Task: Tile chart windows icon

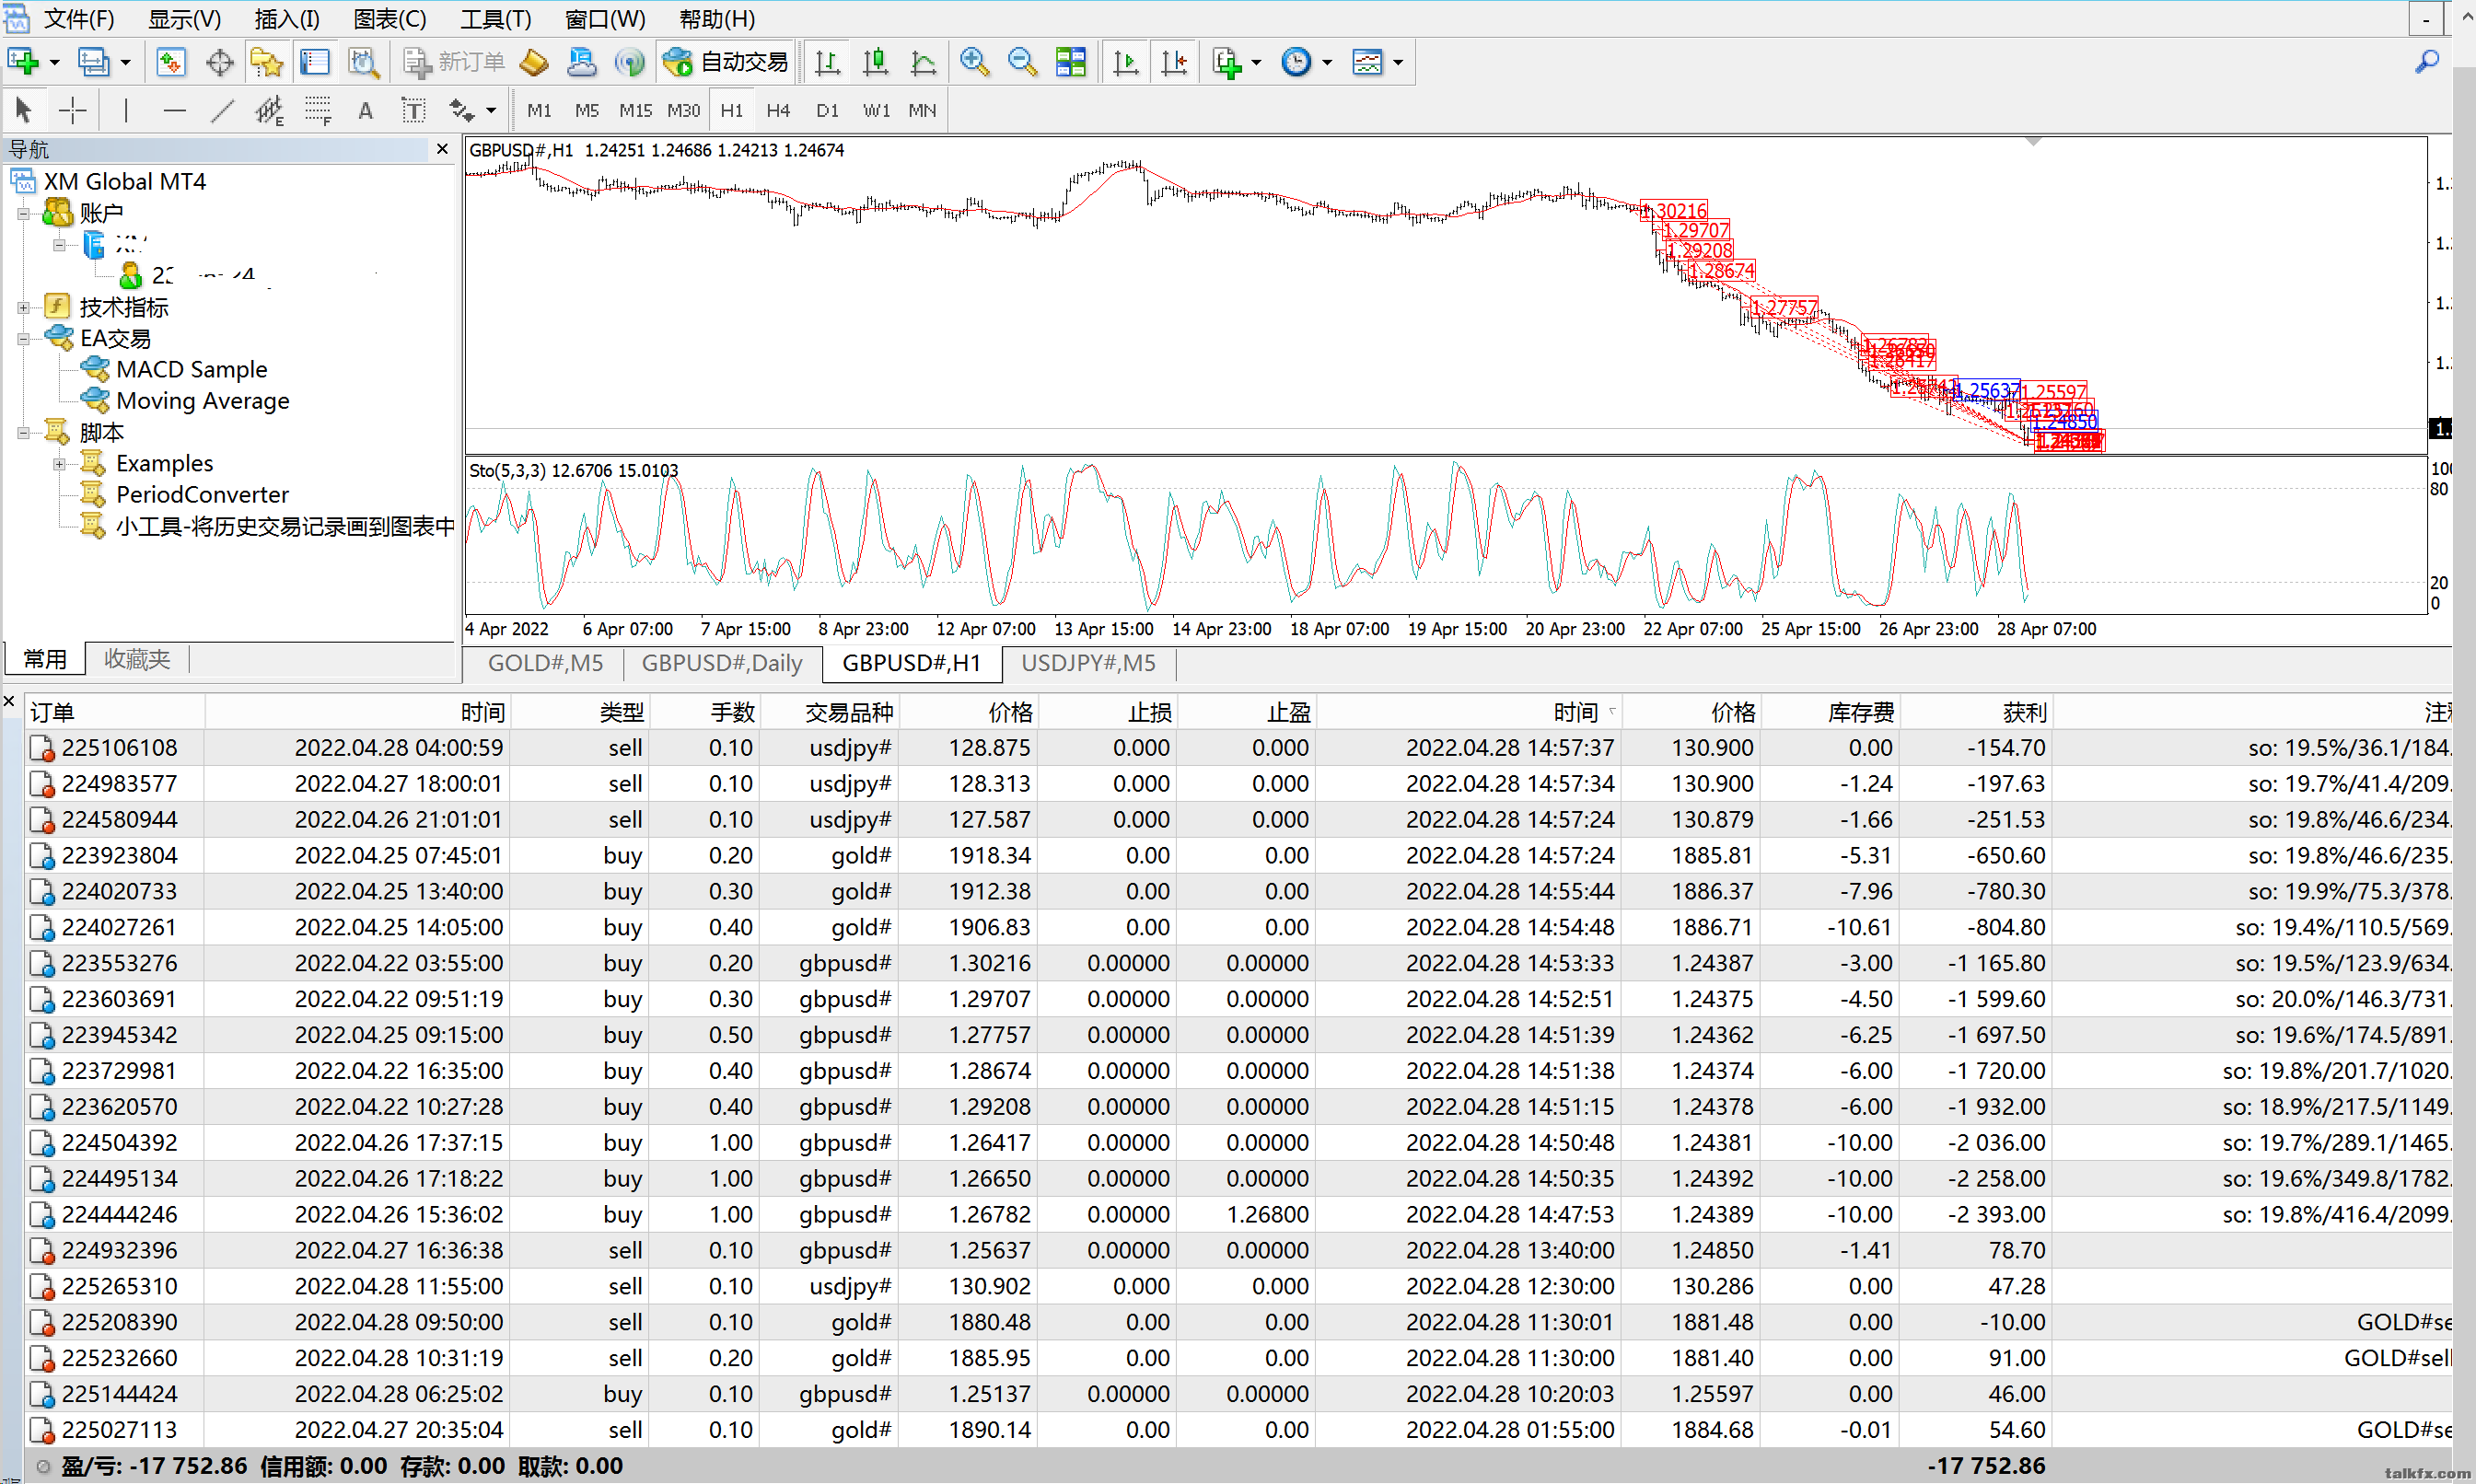Action: (x=1070, y=62)
